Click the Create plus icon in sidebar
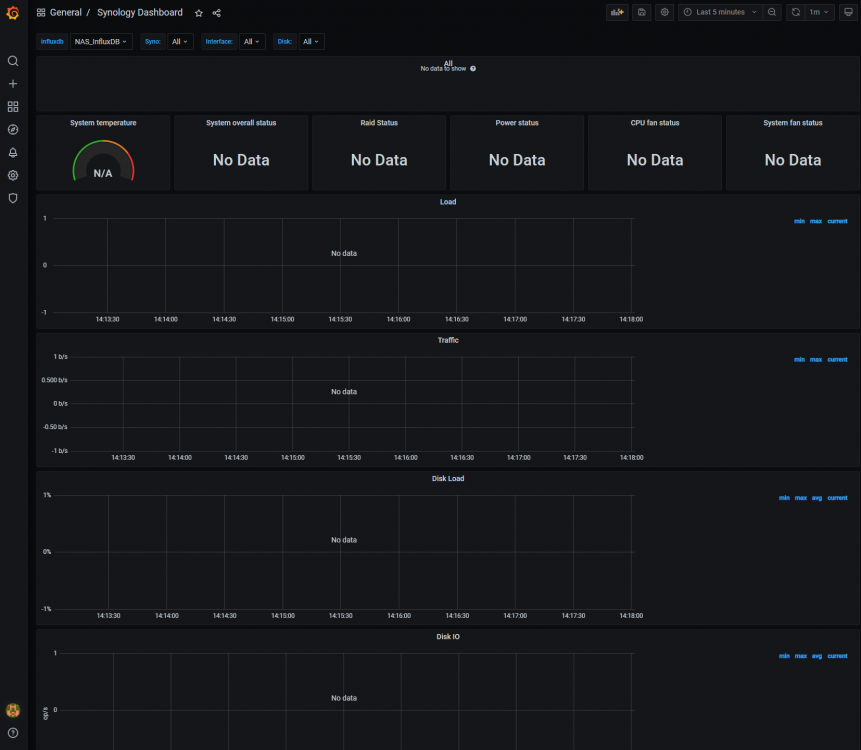 pos(13,84)
